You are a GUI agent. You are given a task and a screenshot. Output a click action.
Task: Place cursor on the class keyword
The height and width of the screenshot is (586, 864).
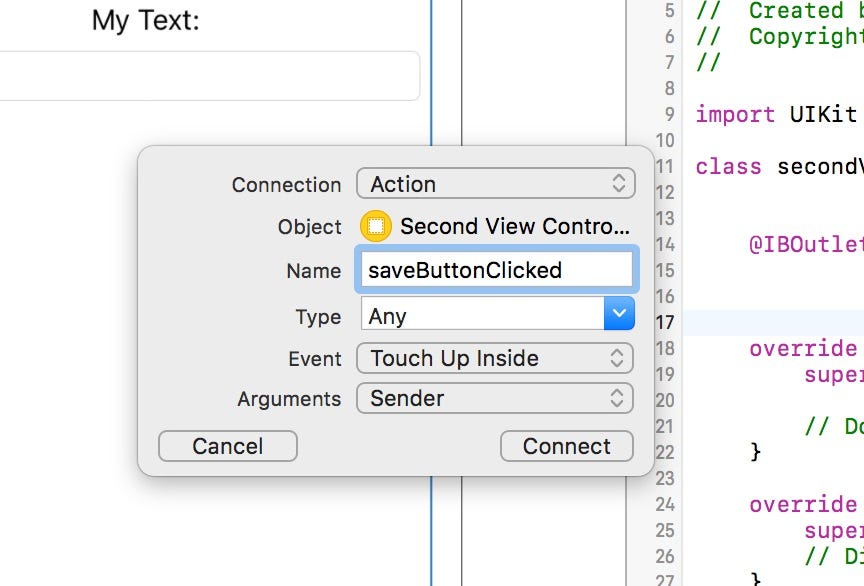(x=728, y=166)
